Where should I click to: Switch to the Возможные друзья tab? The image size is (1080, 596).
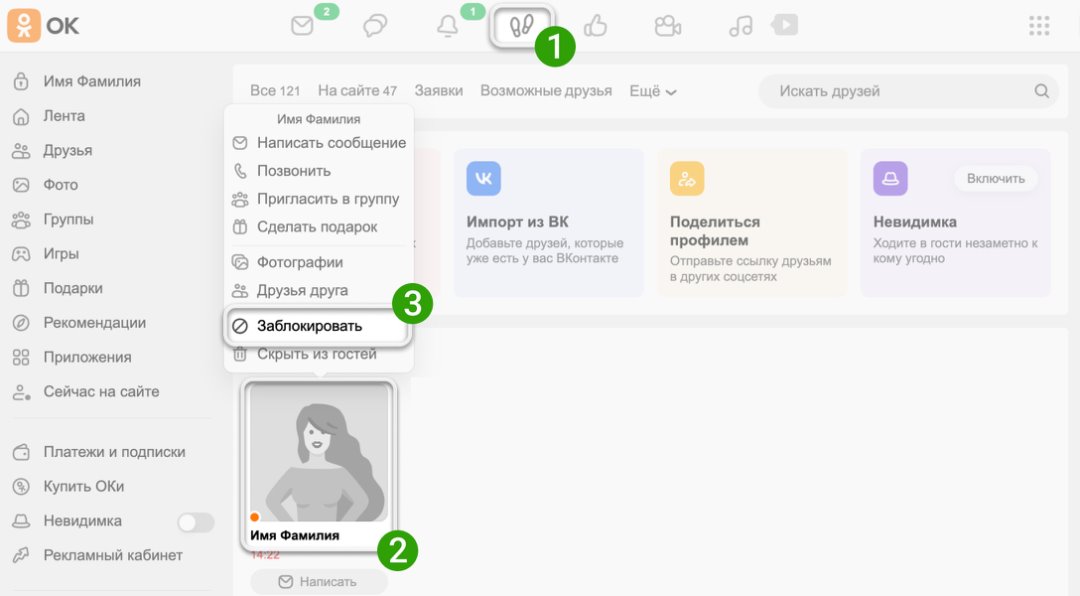pyautogui.click(x=546, y=91)
